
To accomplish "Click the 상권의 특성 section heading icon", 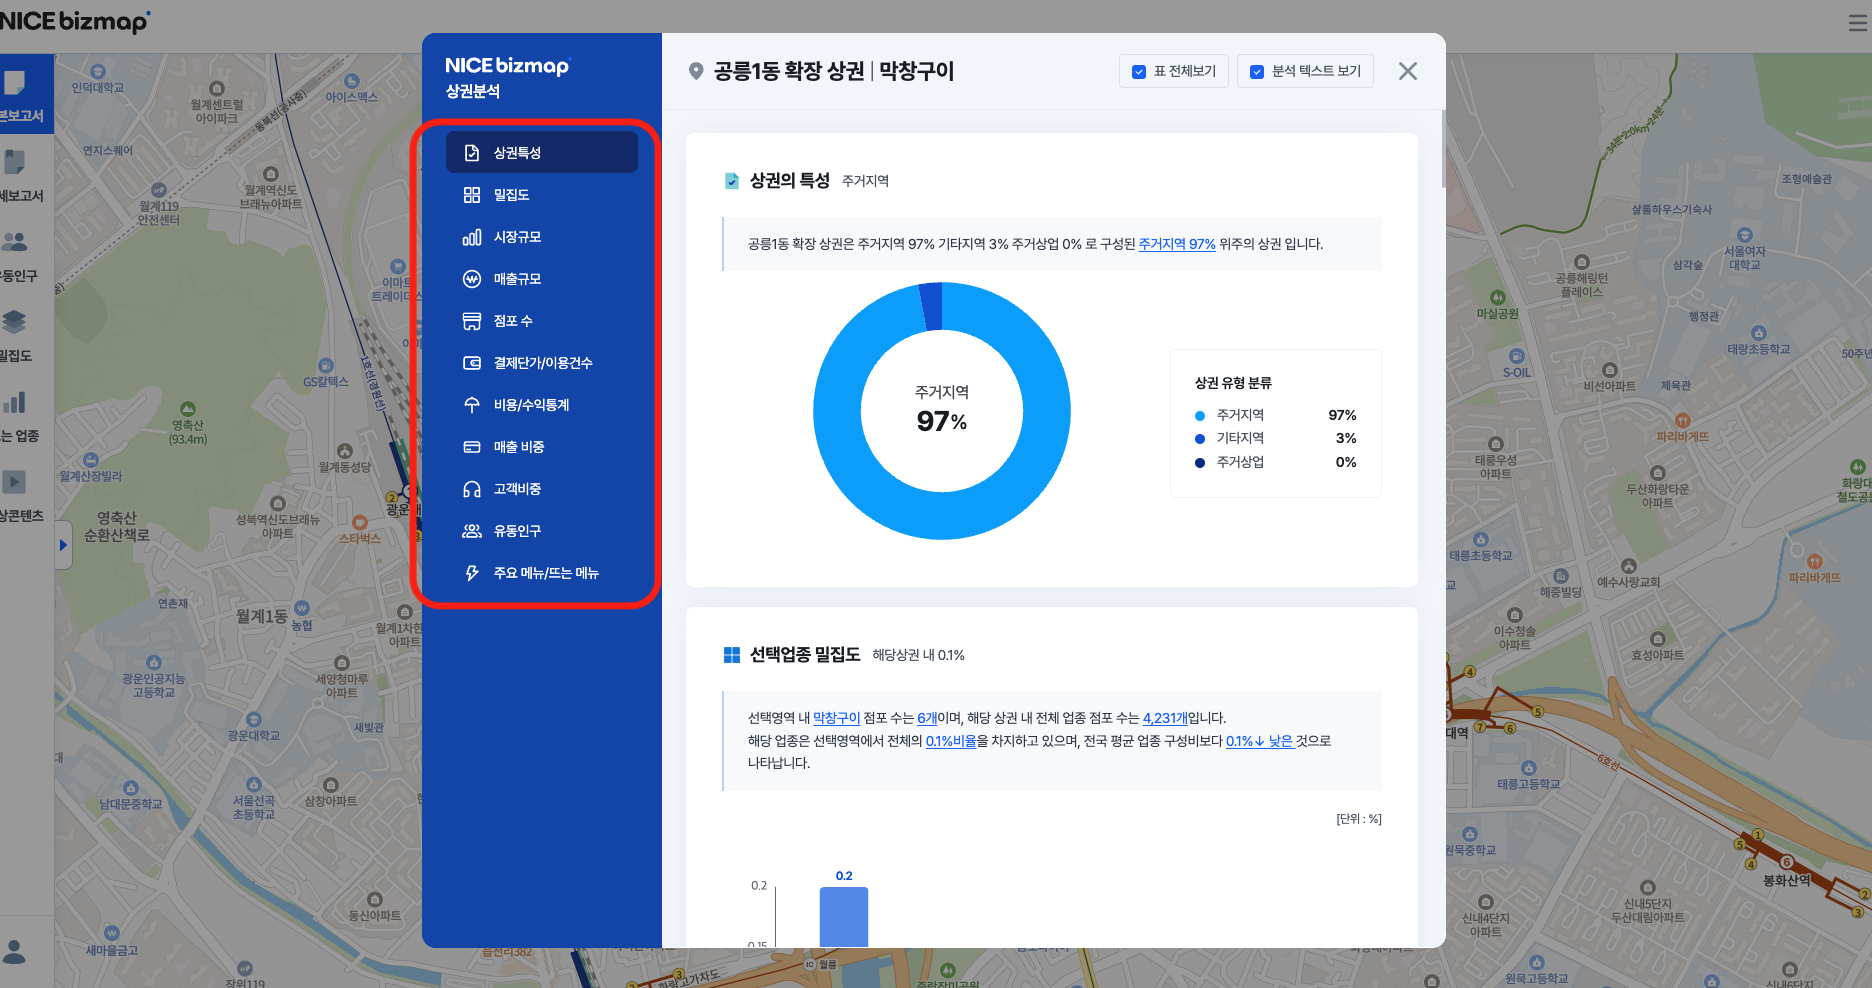I will coord(732,181).
